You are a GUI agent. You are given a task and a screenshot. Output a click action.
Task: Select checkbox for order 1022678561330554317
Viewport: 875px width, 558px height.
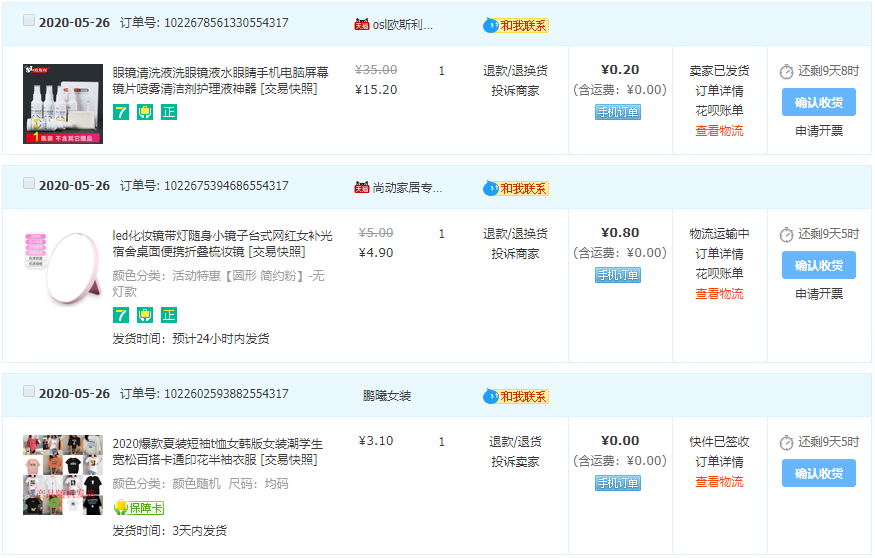click(x=28, y=21)
